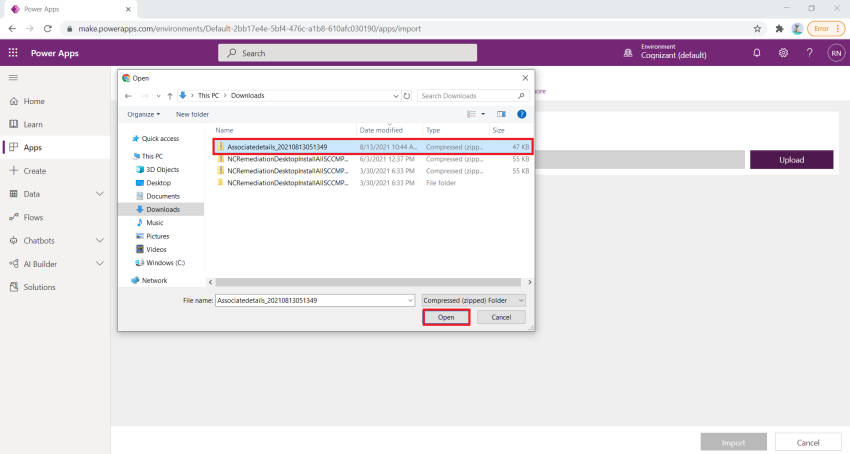The width and height of the screenshot is (850, 454).
Task: Open the address bar path history dropdown
Action: tap(396, 96)
